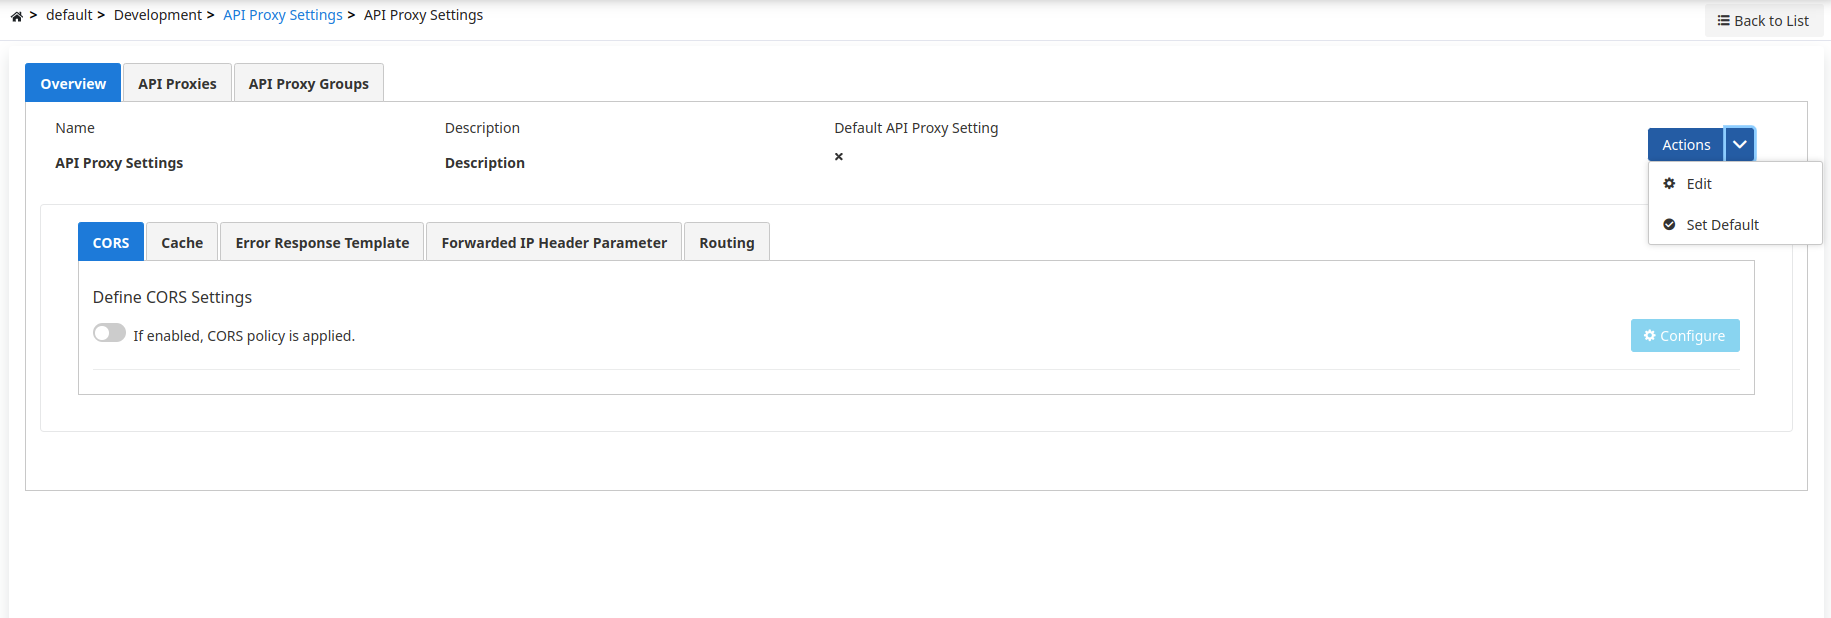
Task: Click the X icon under Default API Proxy Setting
Action: pos(839,157)
